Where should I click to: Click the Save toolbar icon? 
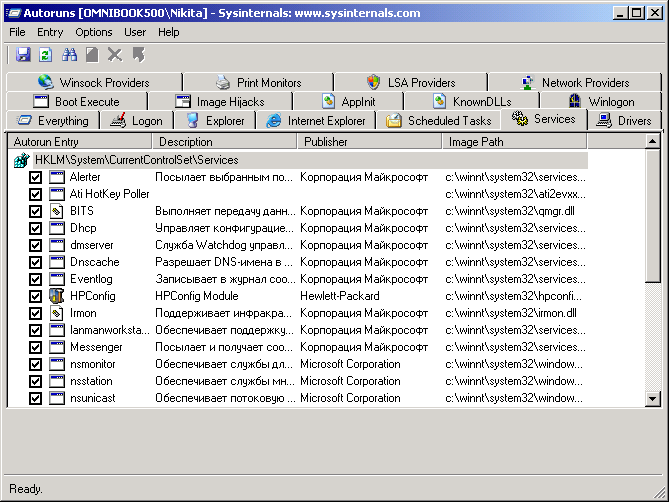[23, 55]
